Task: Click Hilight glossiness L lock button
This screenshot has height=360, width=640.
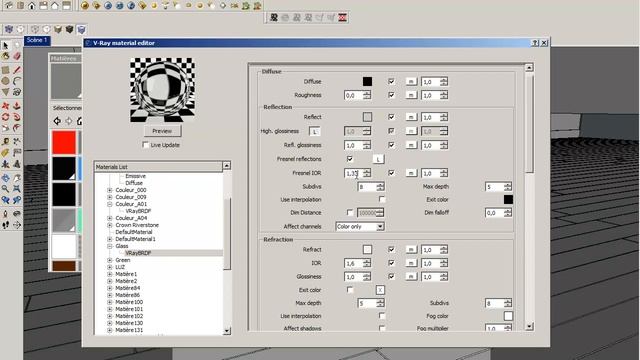Action: (314, 131)
